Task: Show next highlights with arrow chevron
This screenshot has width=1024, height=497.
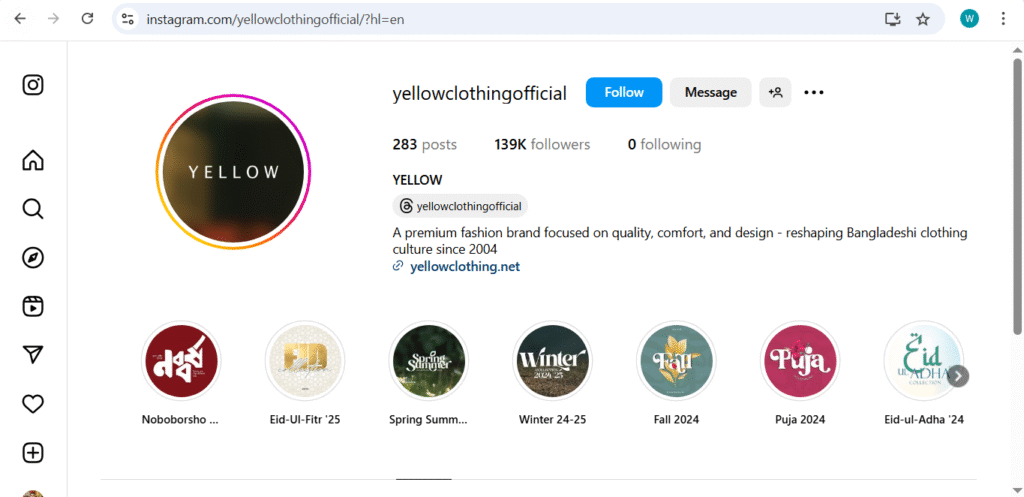Action: 958,376
